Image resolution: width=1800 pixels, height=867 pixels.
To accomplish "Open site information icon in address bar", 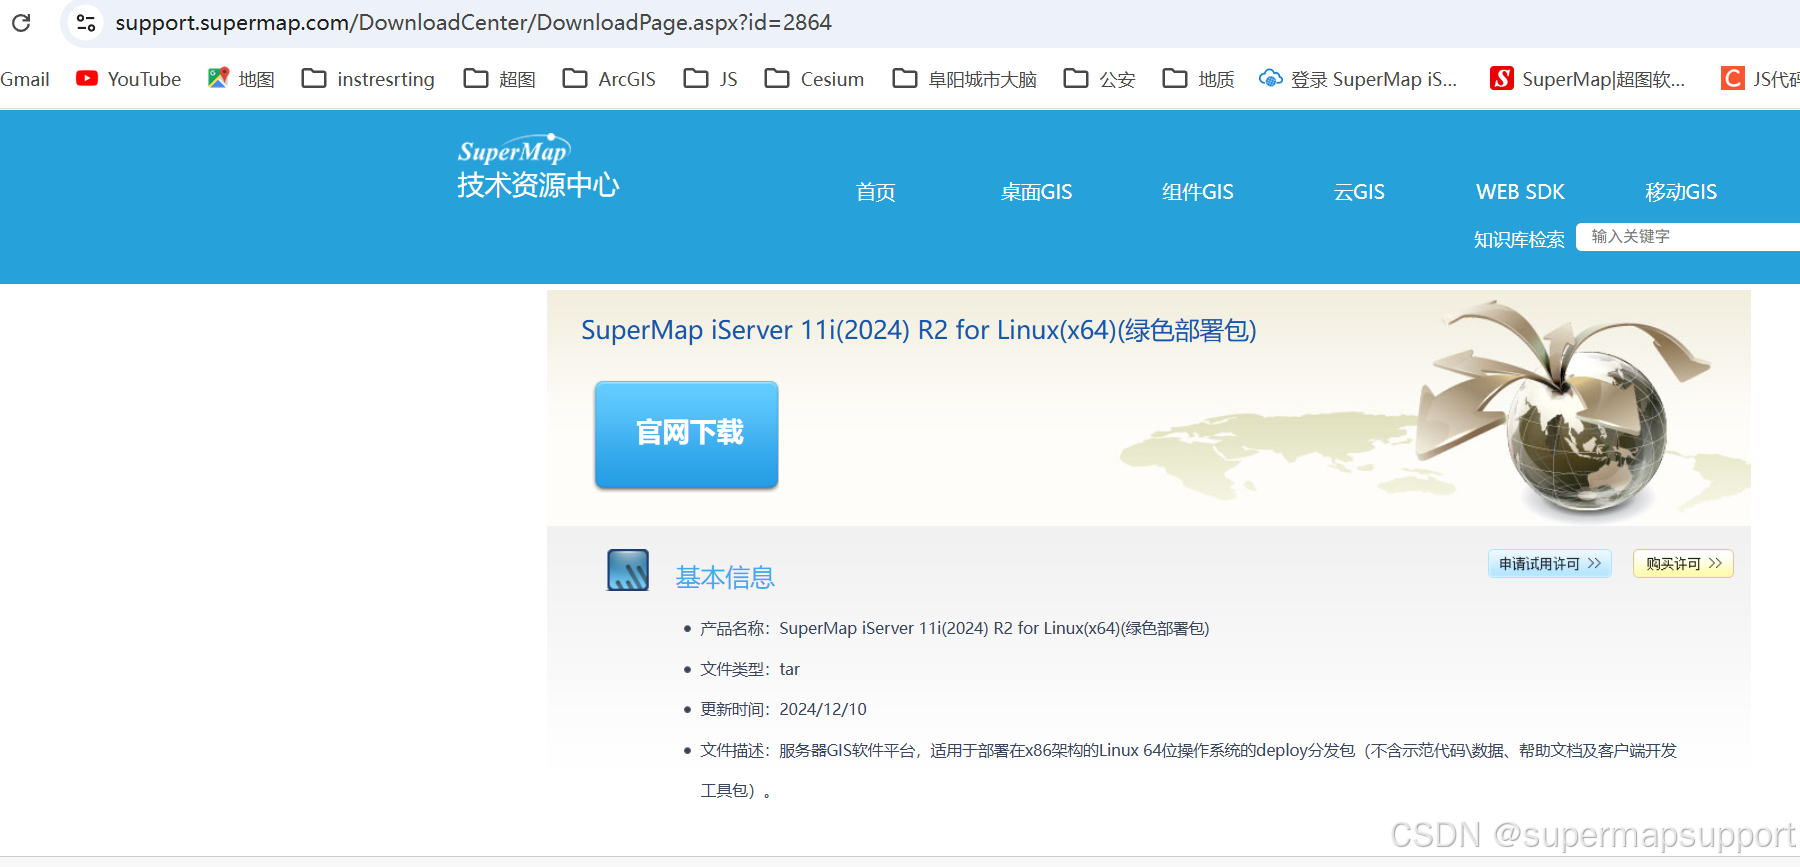I will [87, 22].
